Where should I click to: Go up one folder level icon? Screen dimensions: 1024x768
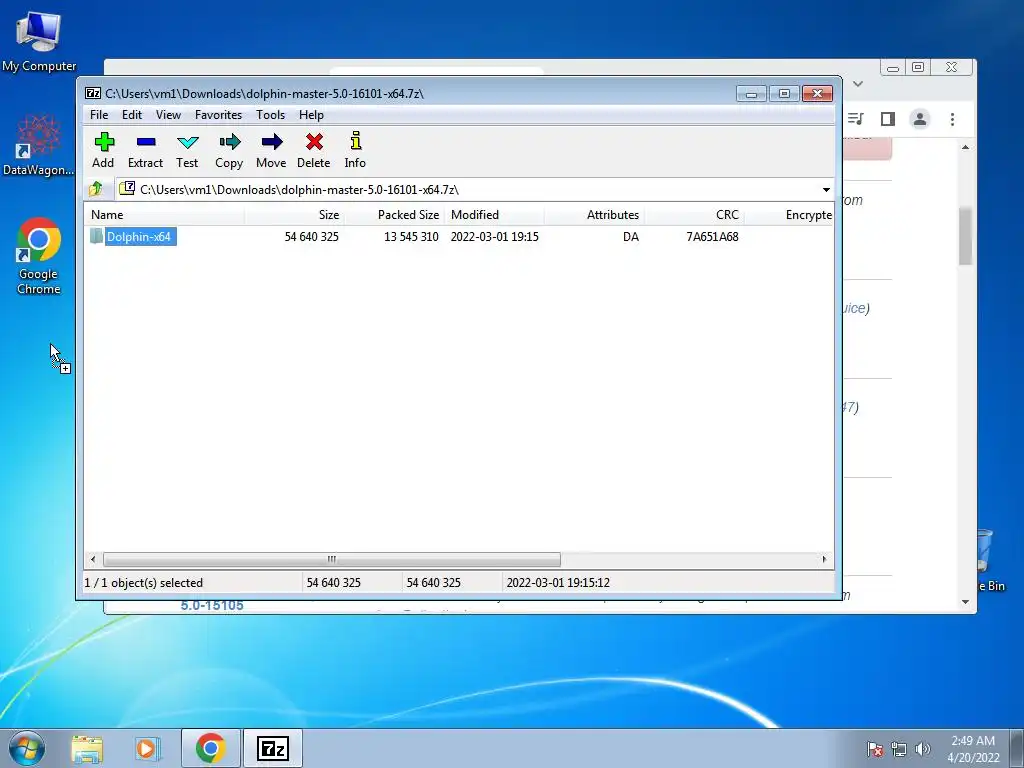tap(96, 189)
